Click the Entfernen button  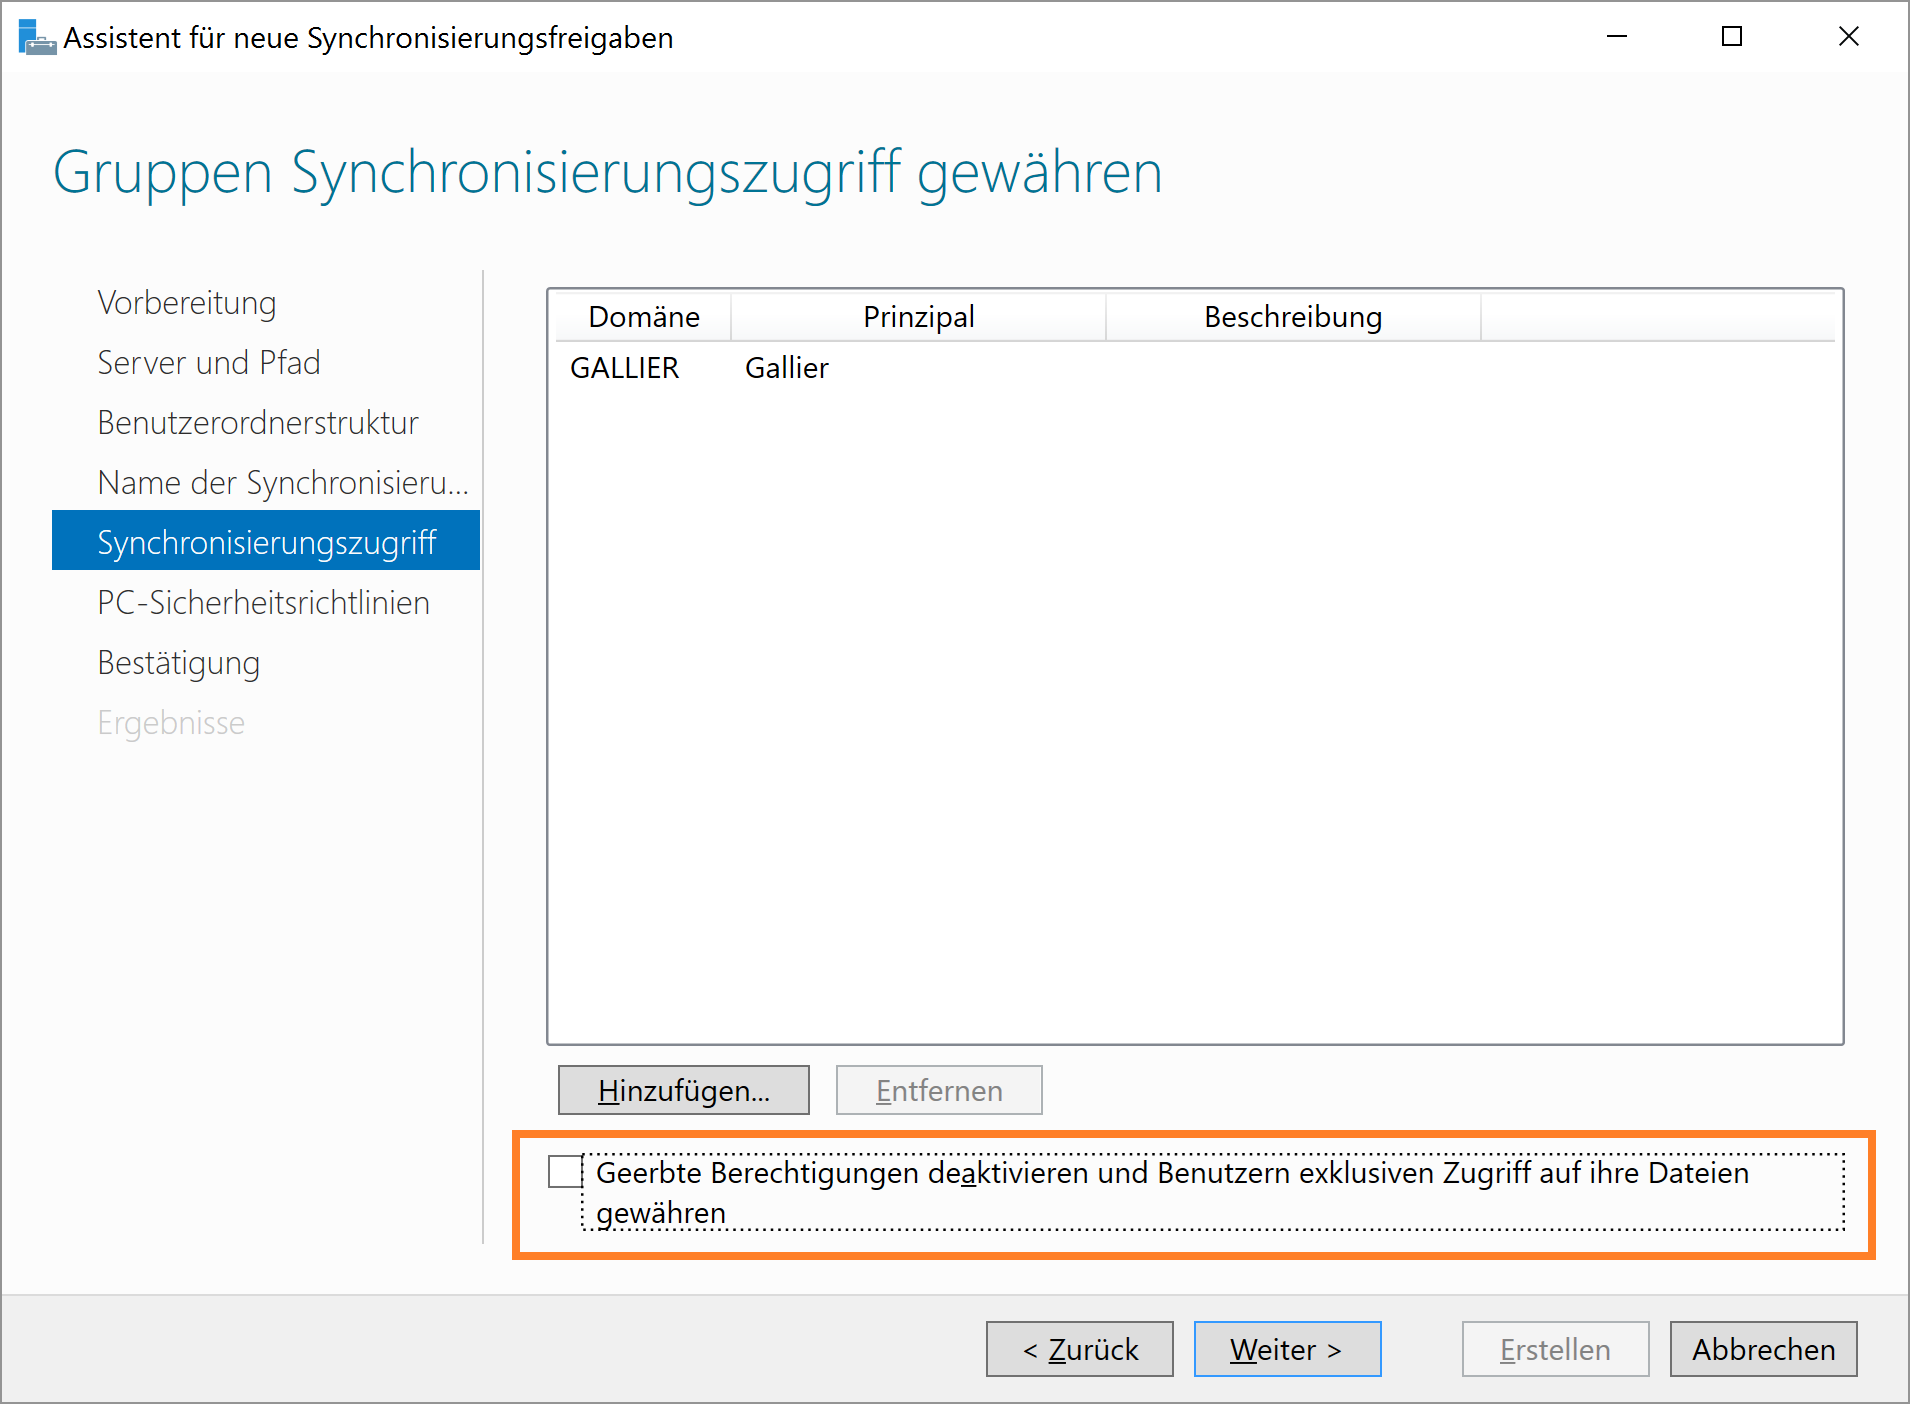pos(939,1090)
